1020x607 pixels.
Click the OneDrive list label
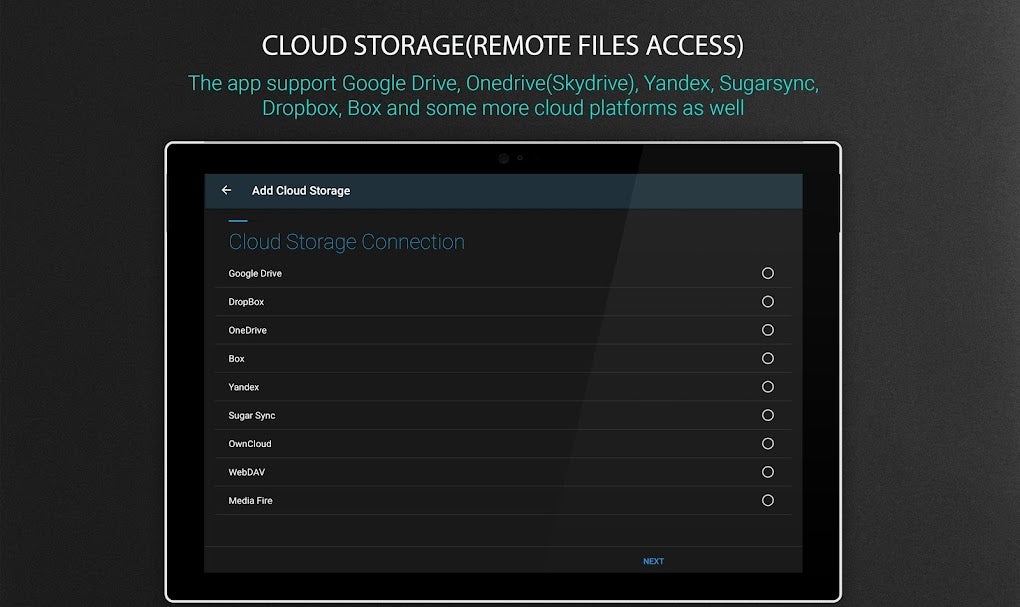coord(247,330)
